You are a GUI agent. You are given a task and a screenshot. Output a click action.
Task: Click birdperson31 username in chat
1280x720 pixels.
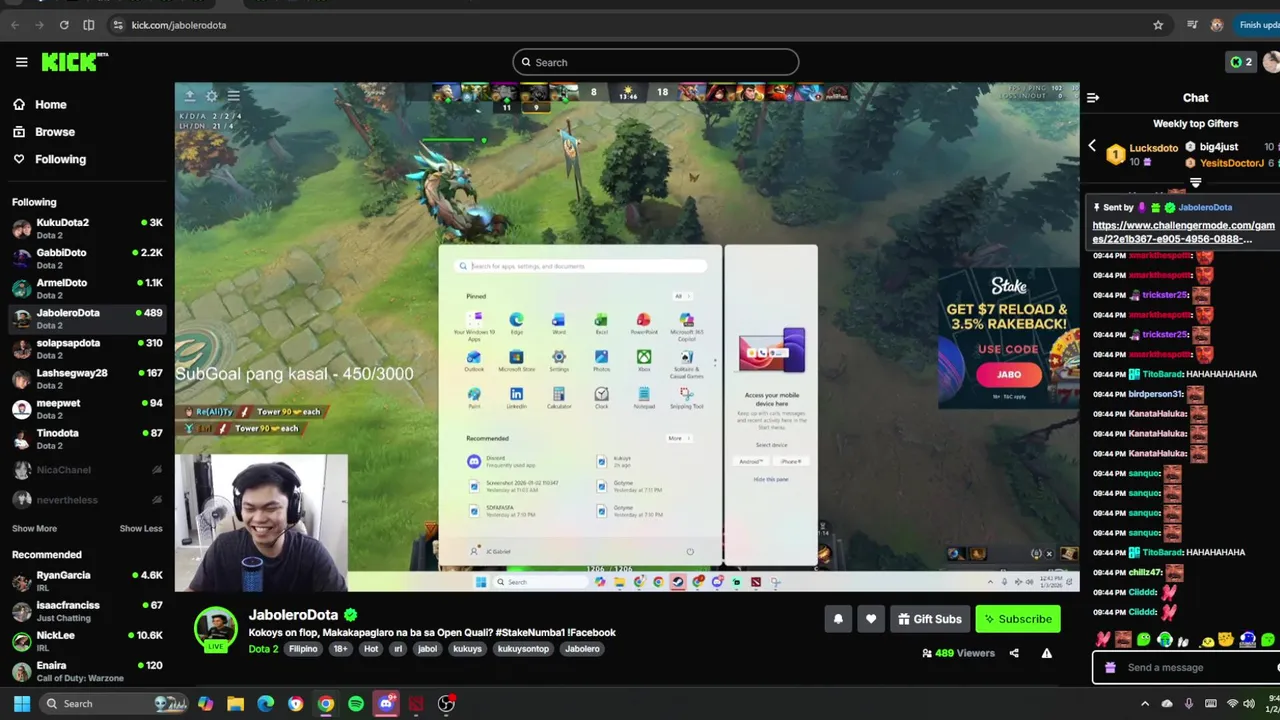coord(1156,394)
